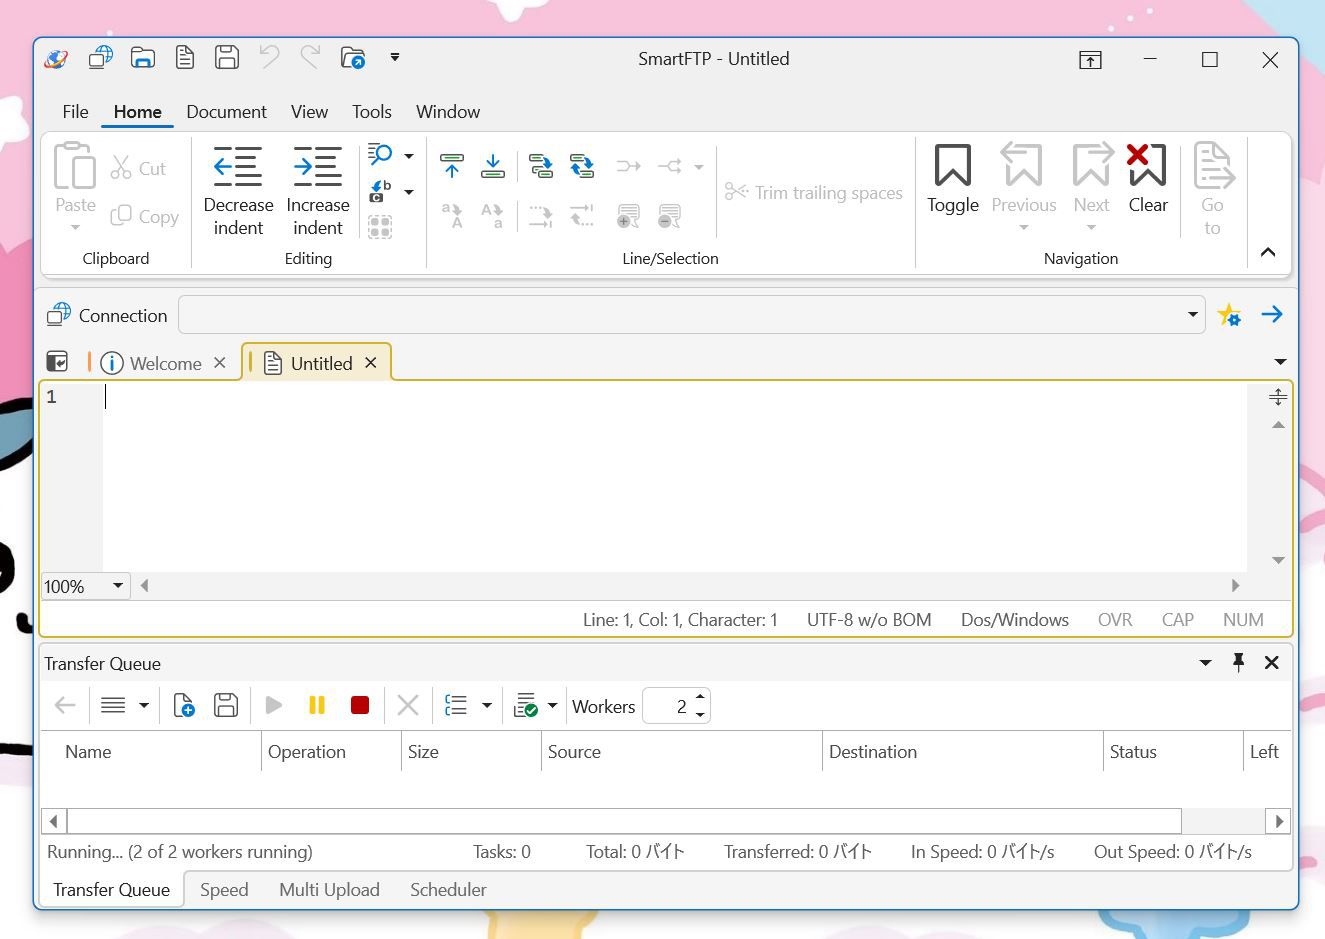Decrease Workers count with down arrow
This screenshot has height=939, width=1325.
pyautogui.click(x=700, y=715)
